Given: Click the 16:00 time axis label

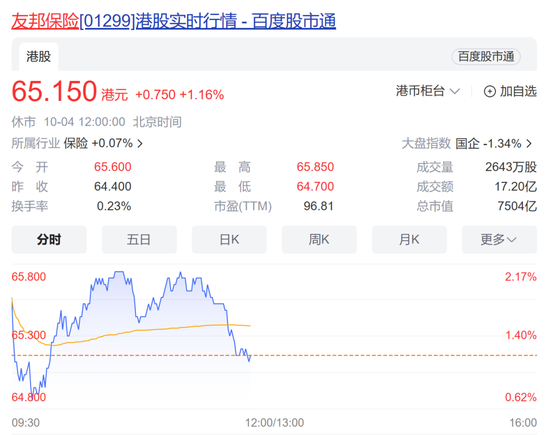Looking at the screenshot, I should click(x=523, y=423).
